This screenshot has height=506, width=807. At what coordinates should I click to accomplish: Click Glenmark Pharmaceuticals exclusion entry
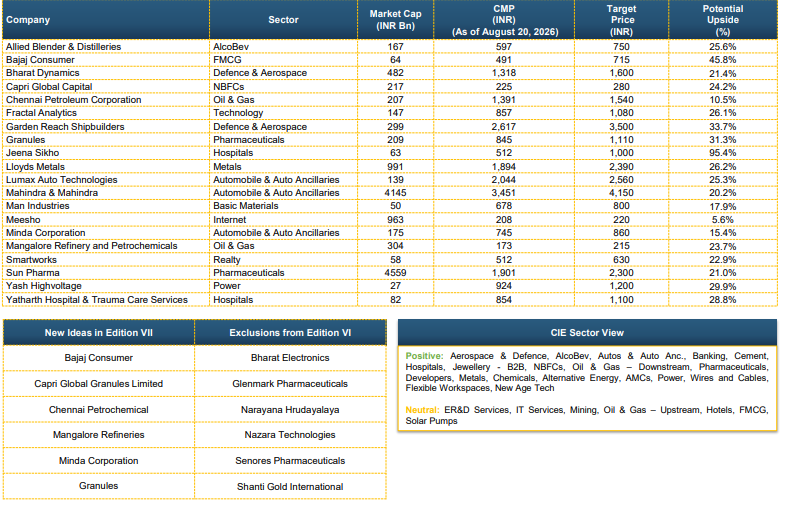[x=290, y=384]
